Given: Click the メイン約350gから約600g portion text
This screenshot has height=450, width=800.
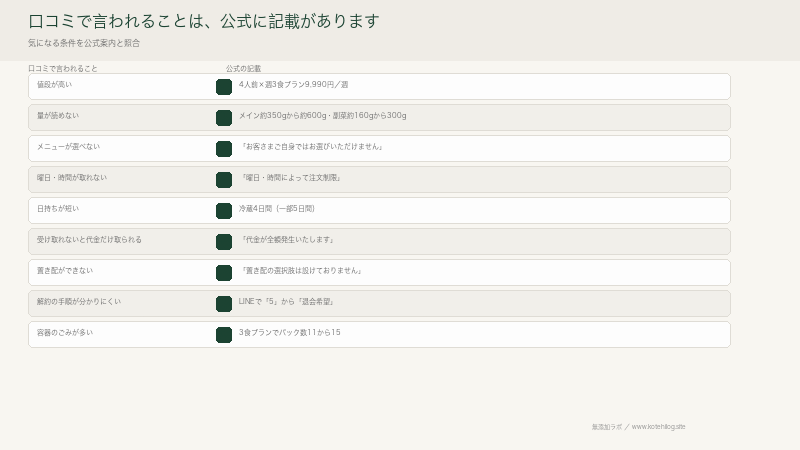Looking at the screenshot, I should (x=322, y=116).
